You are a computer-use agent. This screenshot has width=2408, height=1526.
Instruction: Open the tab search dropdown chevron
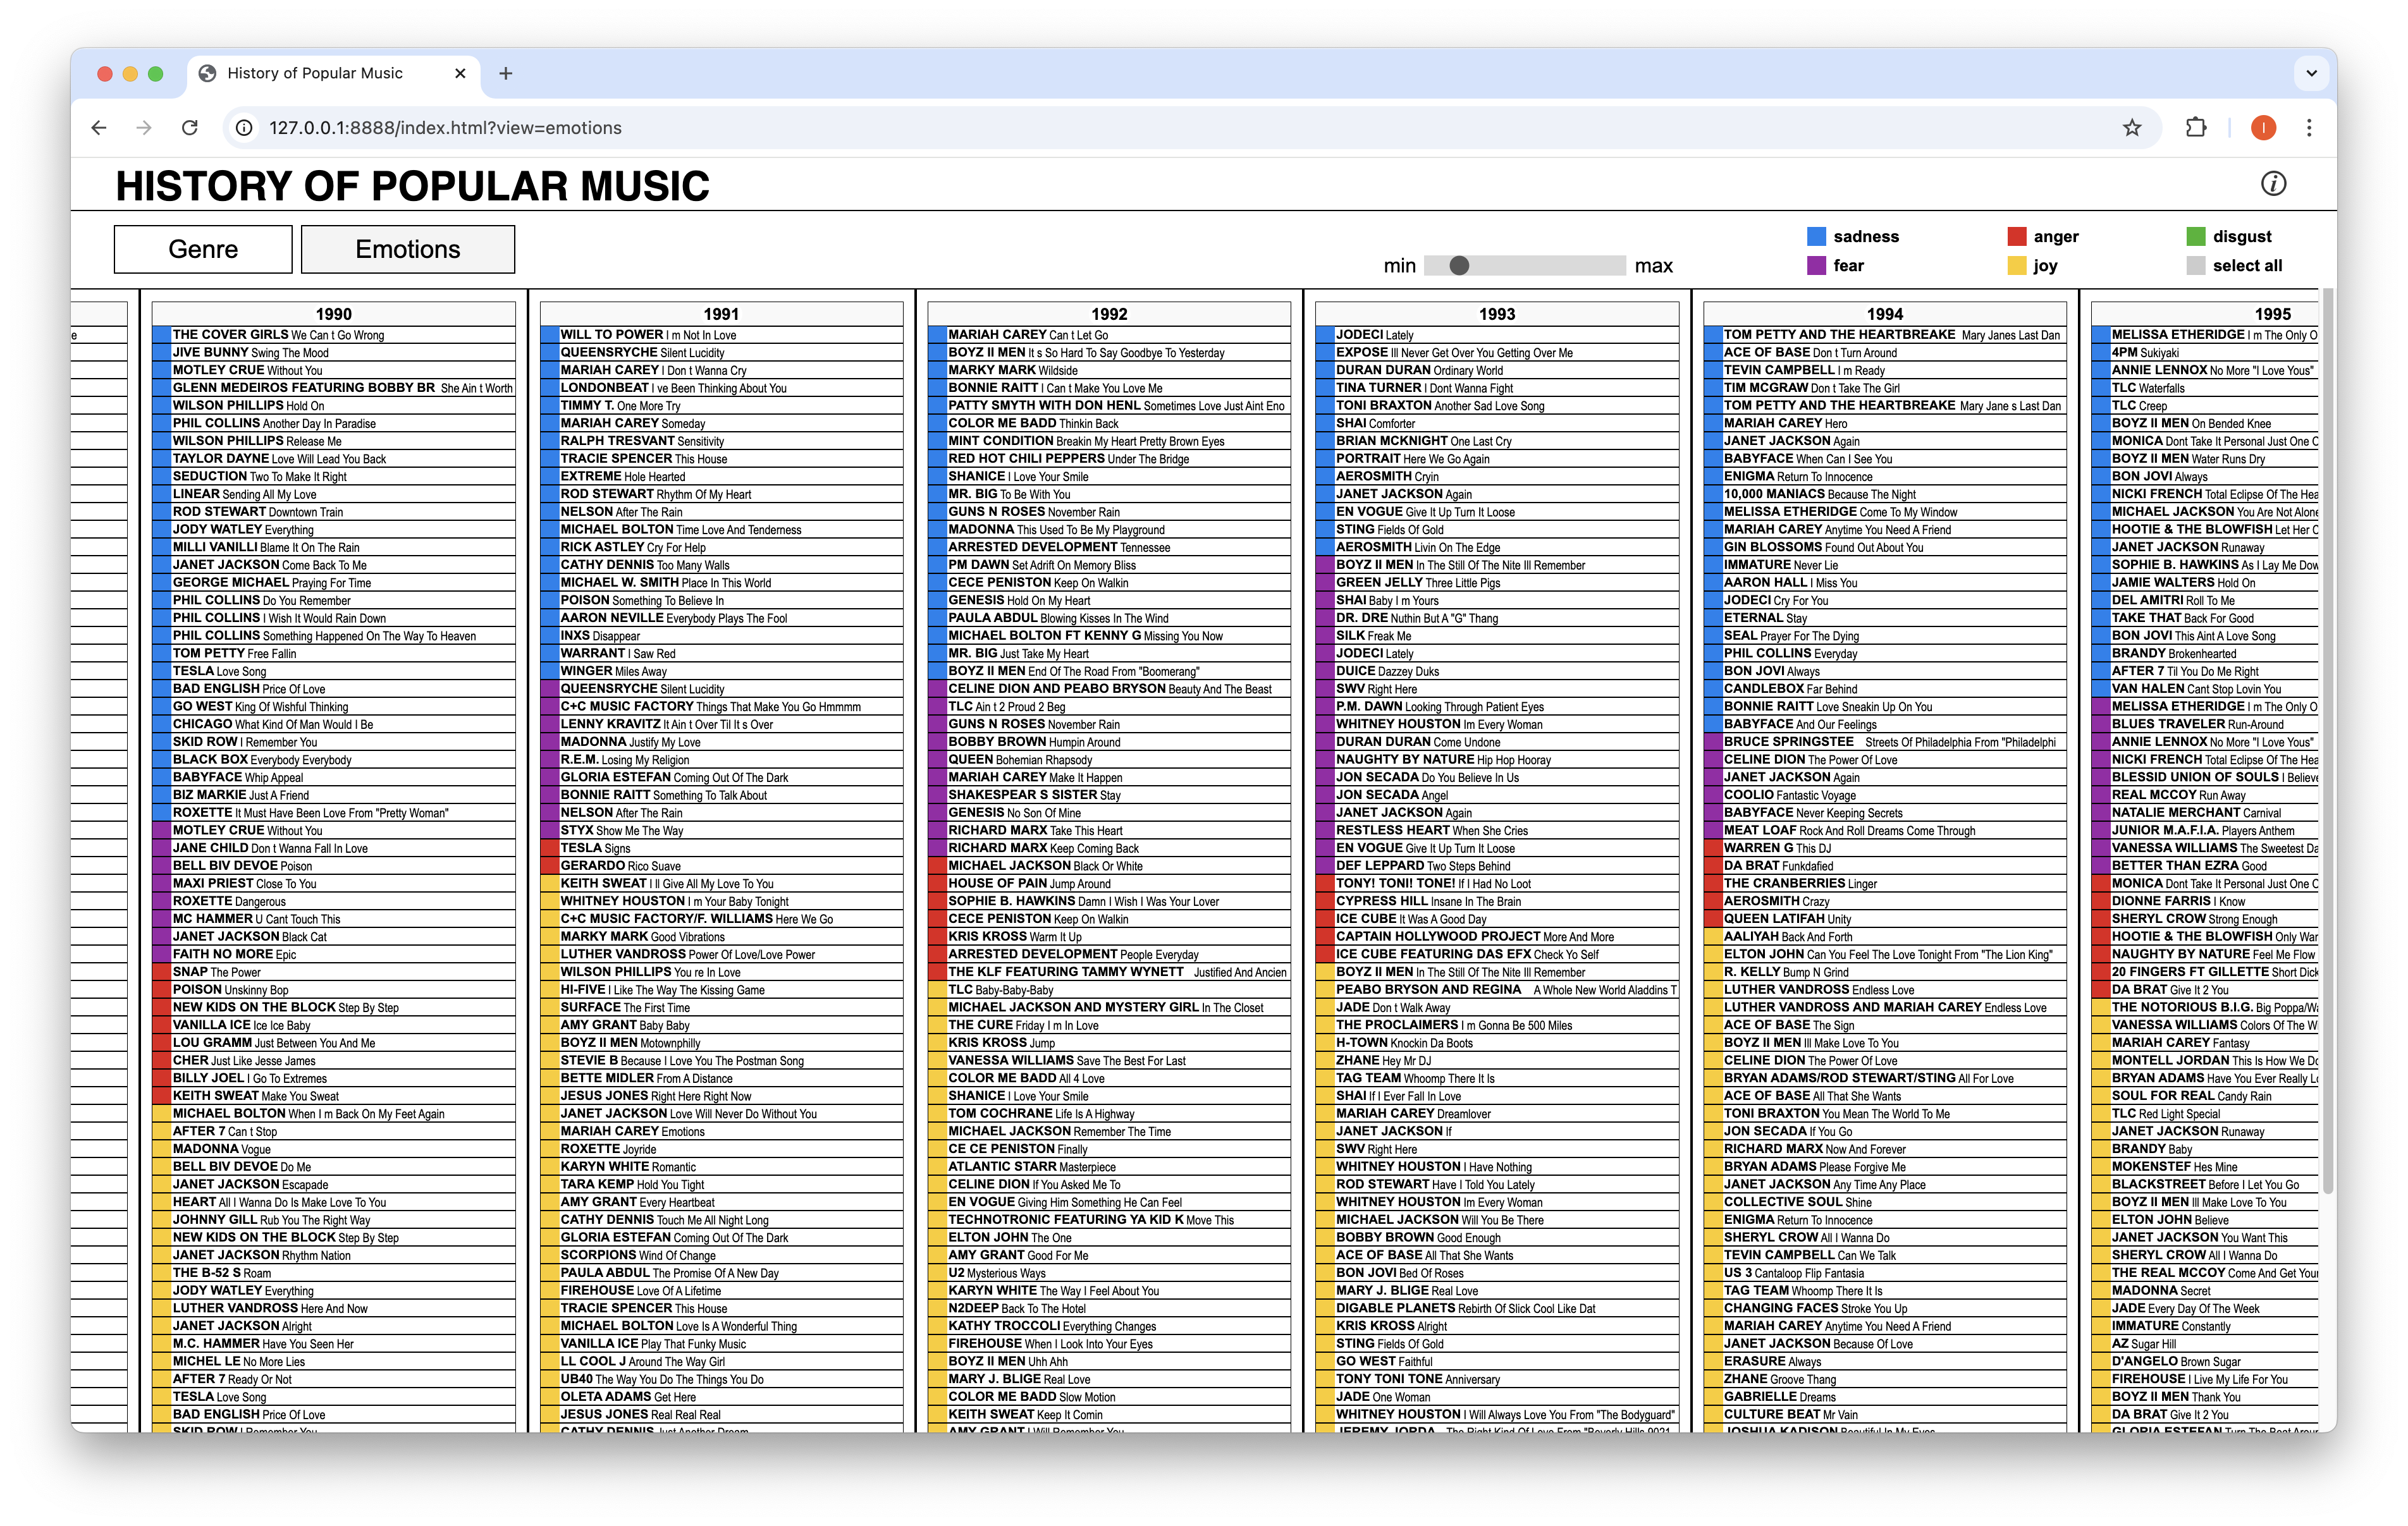pyautogui.click(x=2311, y=73)
